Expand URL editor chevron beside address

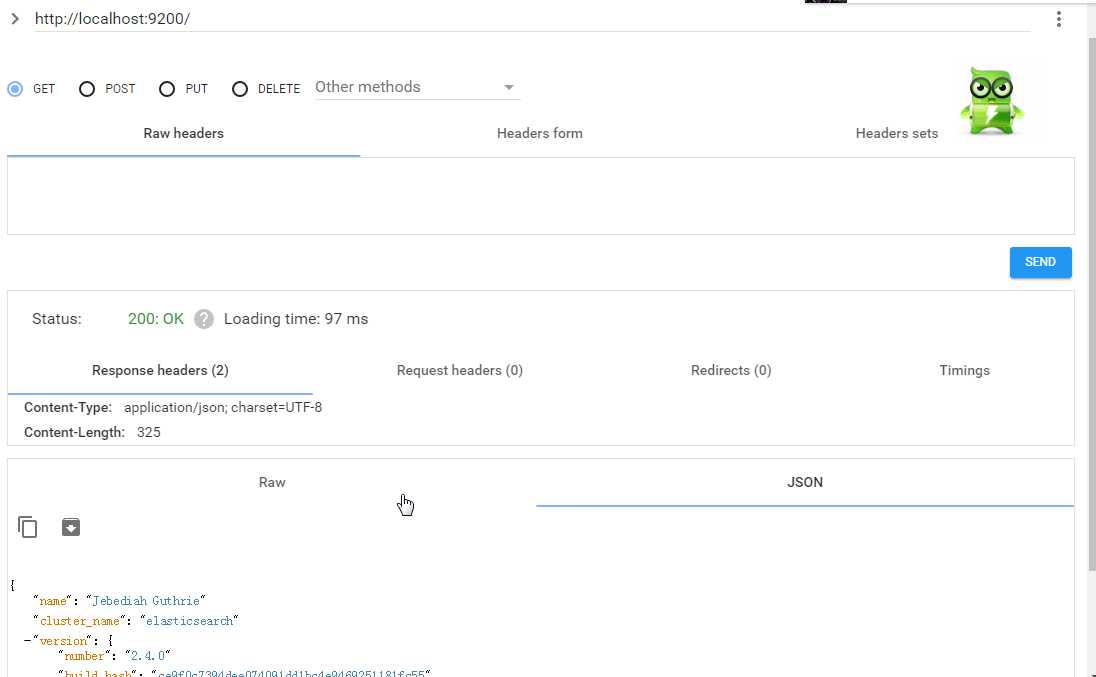point(15,19)
